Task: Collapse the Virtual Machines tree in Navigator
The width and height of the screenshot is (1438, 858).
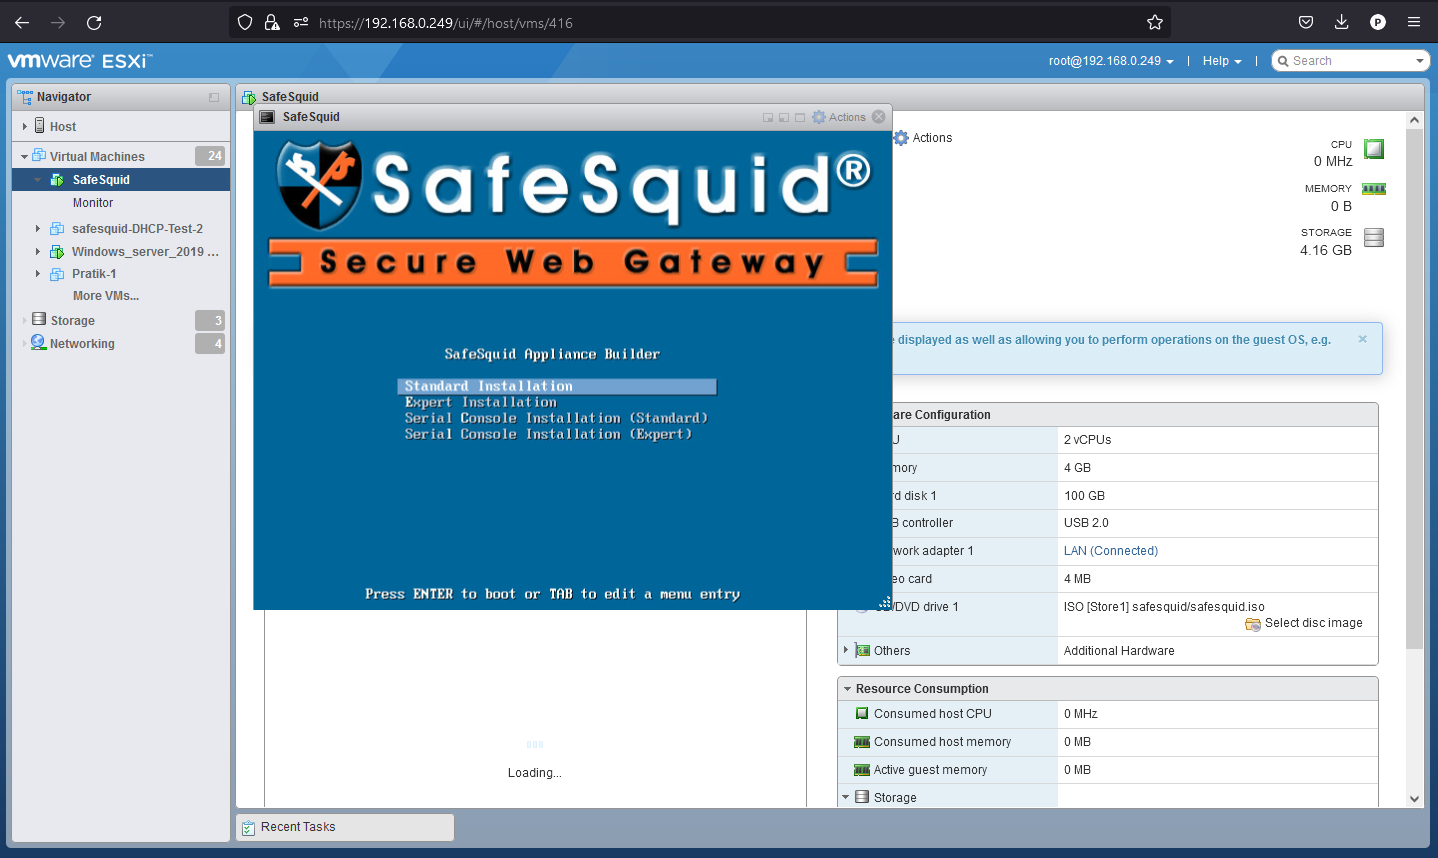Action: [x=23, y=156]
